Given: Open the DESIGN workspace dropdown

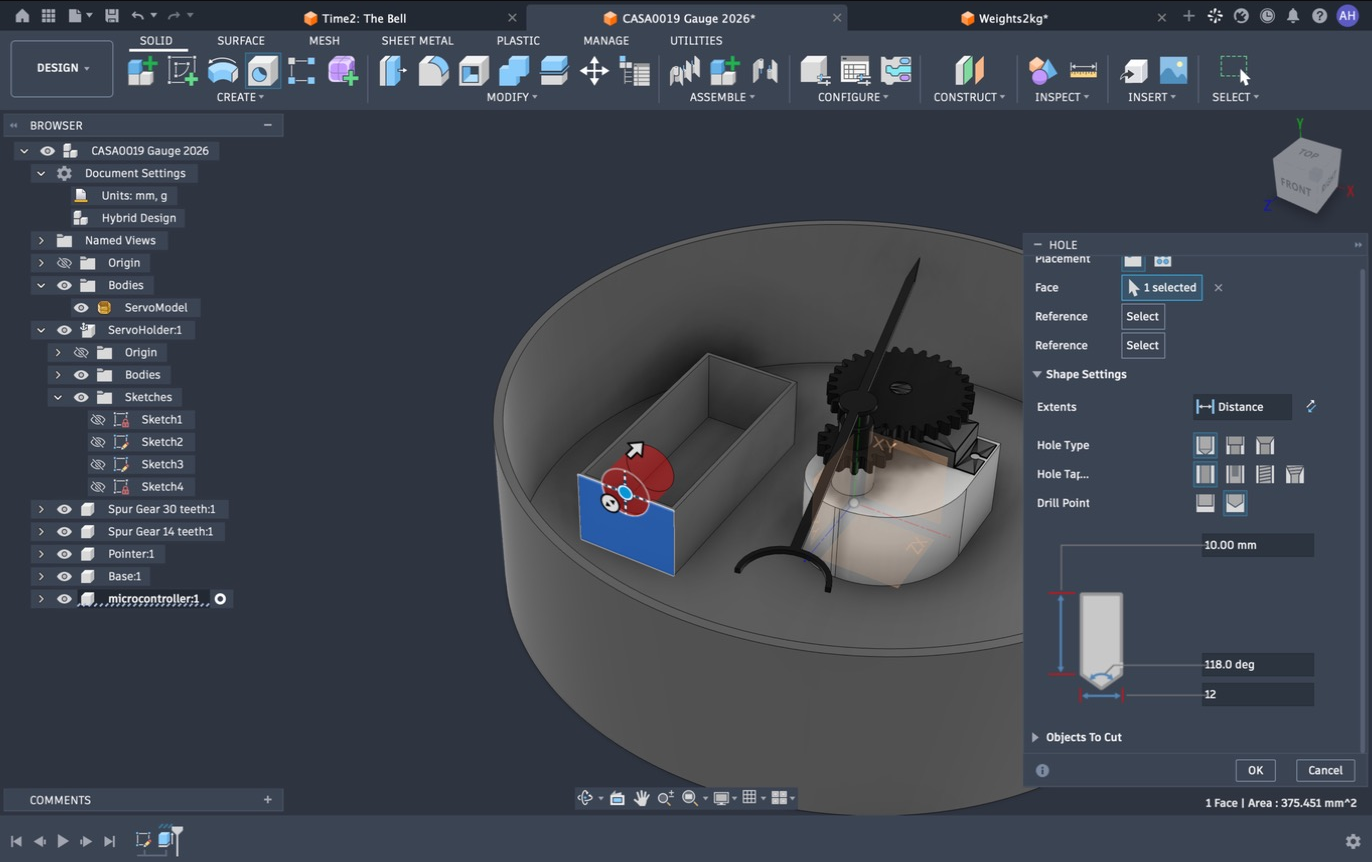Looking at the screenshot, I should [62, 68].
